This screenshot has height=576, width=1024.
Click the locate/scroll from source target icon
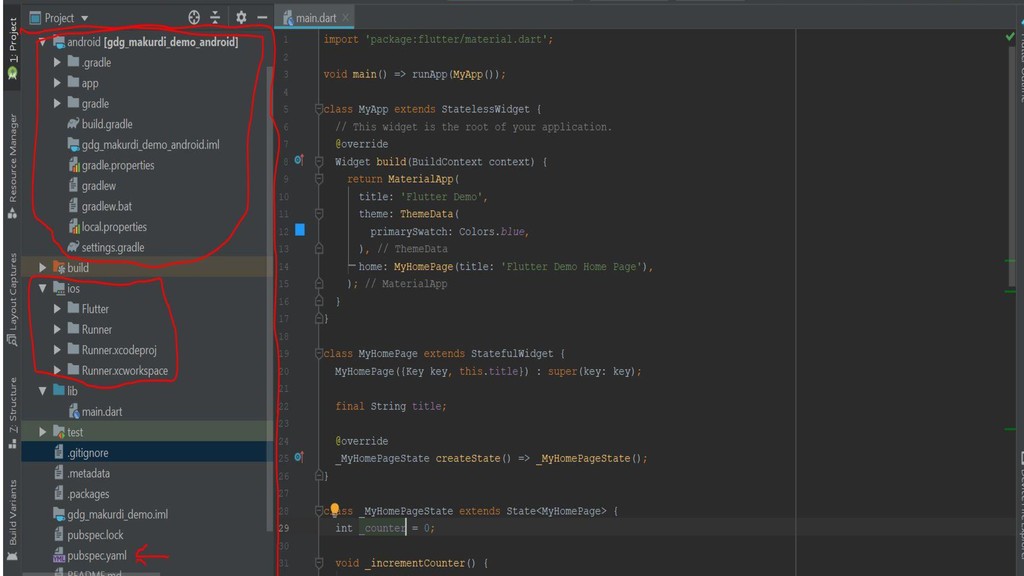(194, 17)
